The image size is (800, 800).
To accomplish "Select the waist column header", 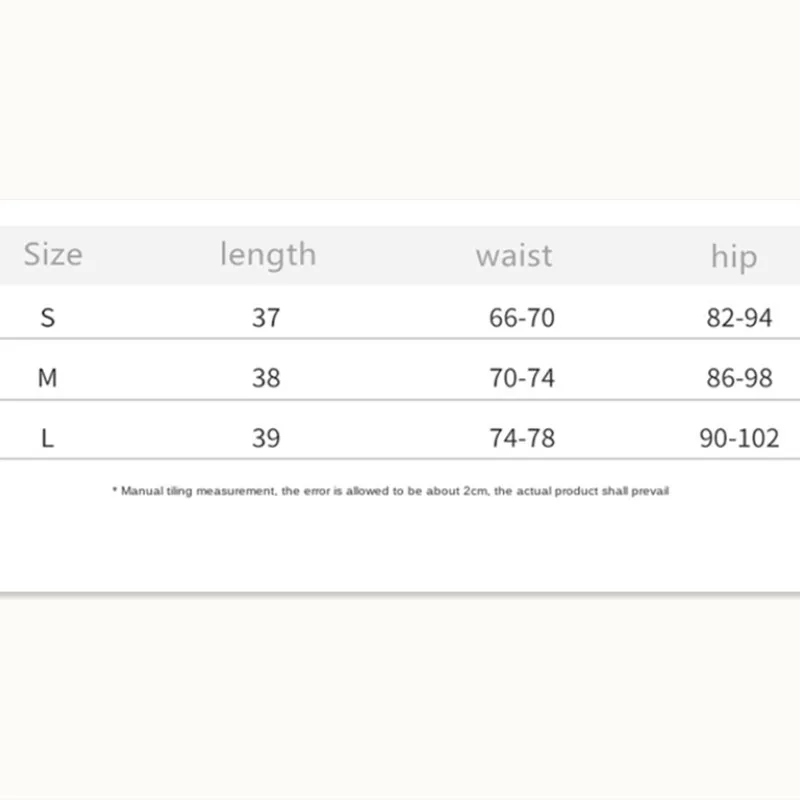I will (513, 255).
